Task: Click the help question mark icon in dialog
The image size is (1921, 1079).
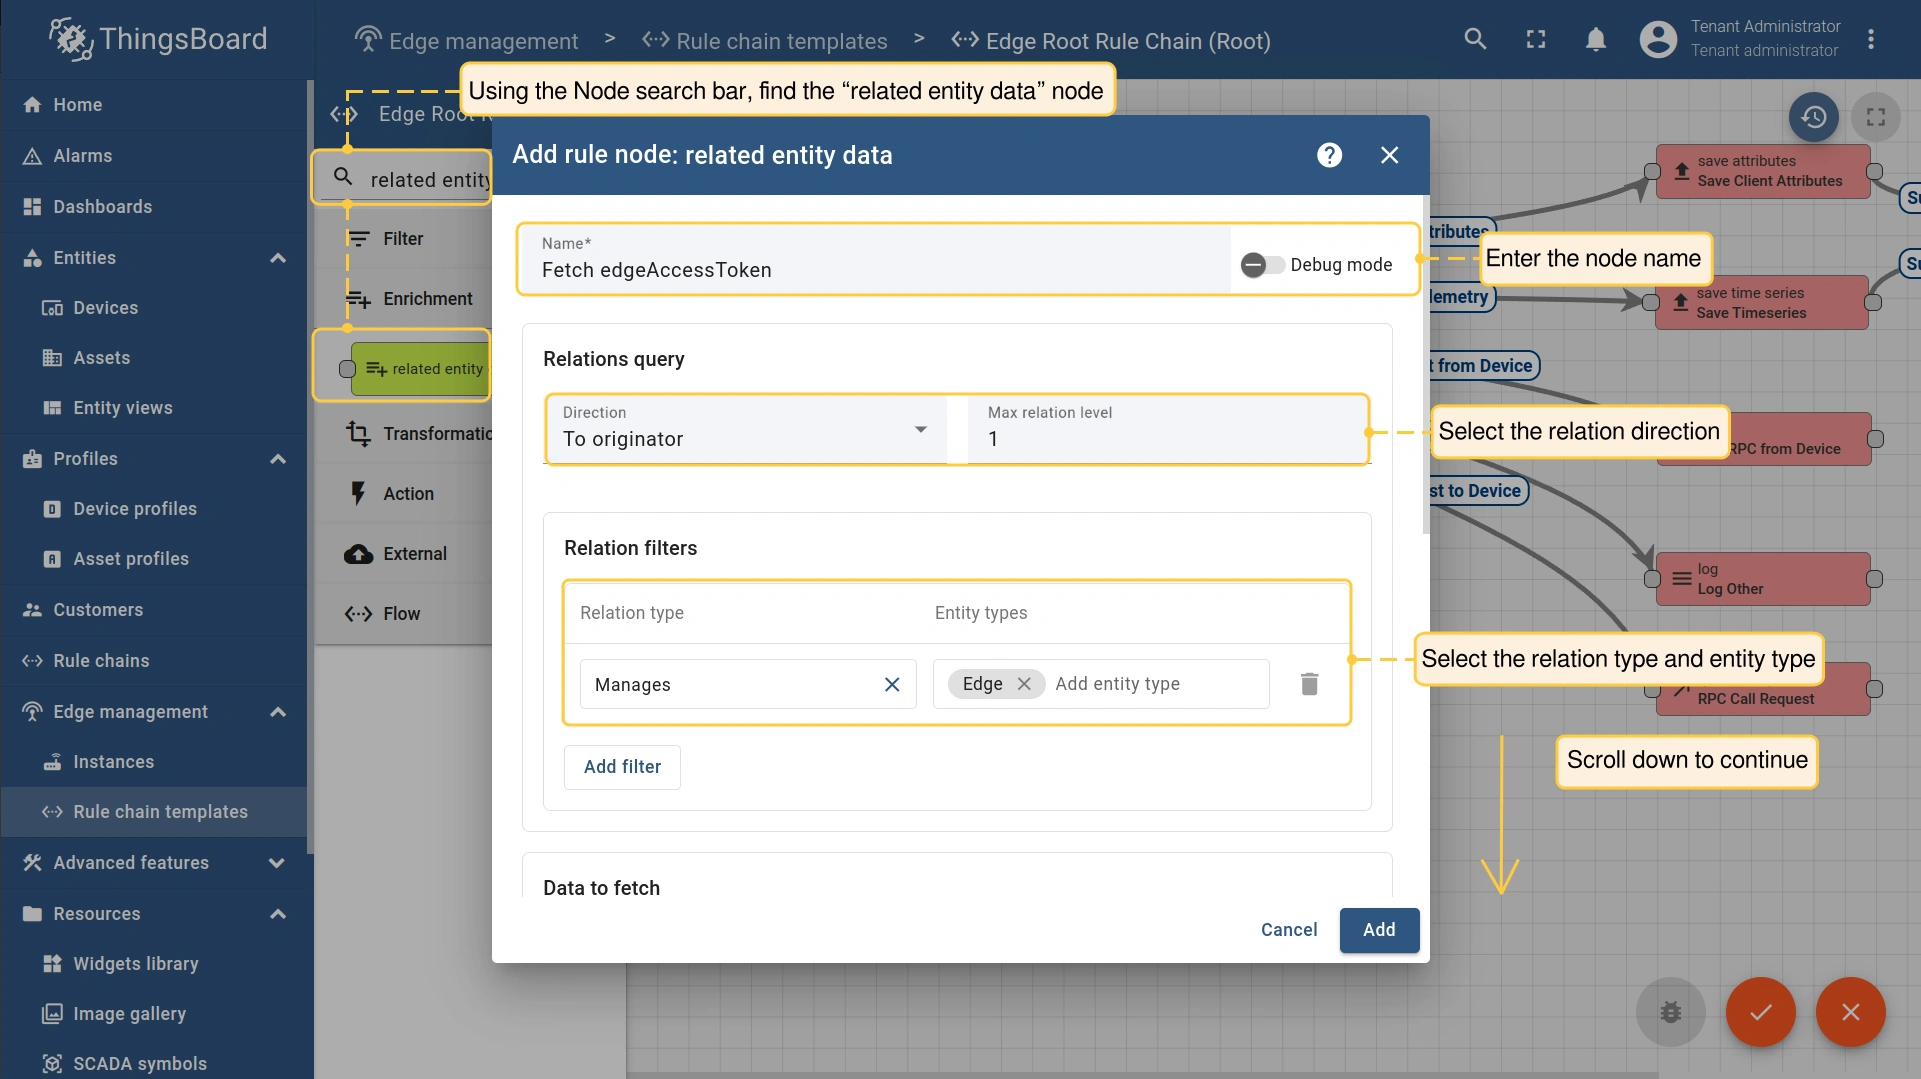Action: 1329,155
